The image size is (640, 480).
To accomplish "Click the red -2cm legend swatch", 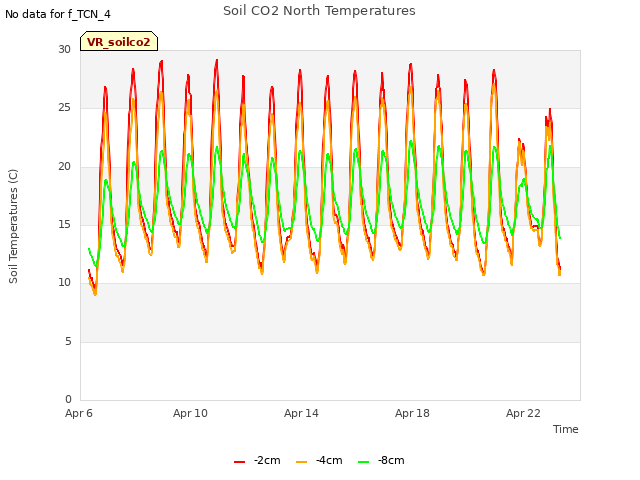I will click(239, 462).
